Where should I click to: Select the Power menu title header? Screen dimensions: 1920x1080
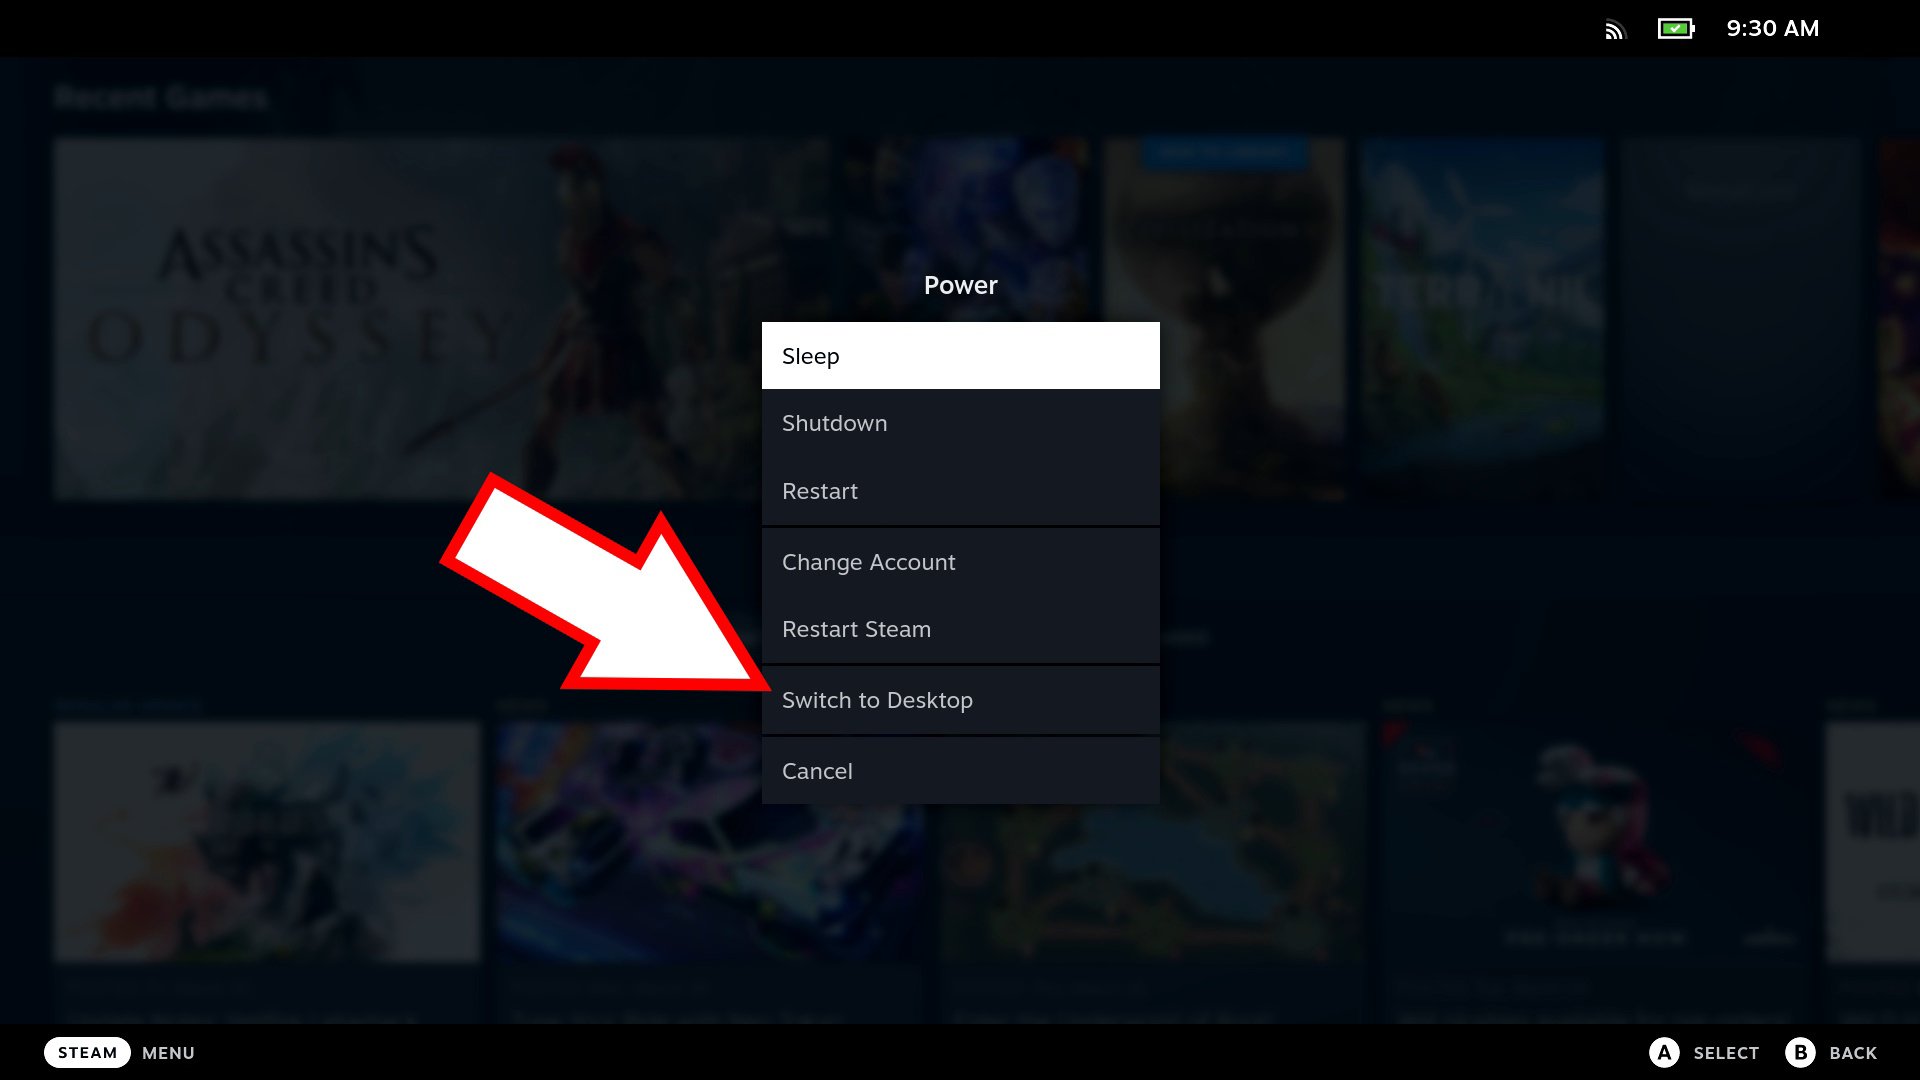tap(960, 284)
